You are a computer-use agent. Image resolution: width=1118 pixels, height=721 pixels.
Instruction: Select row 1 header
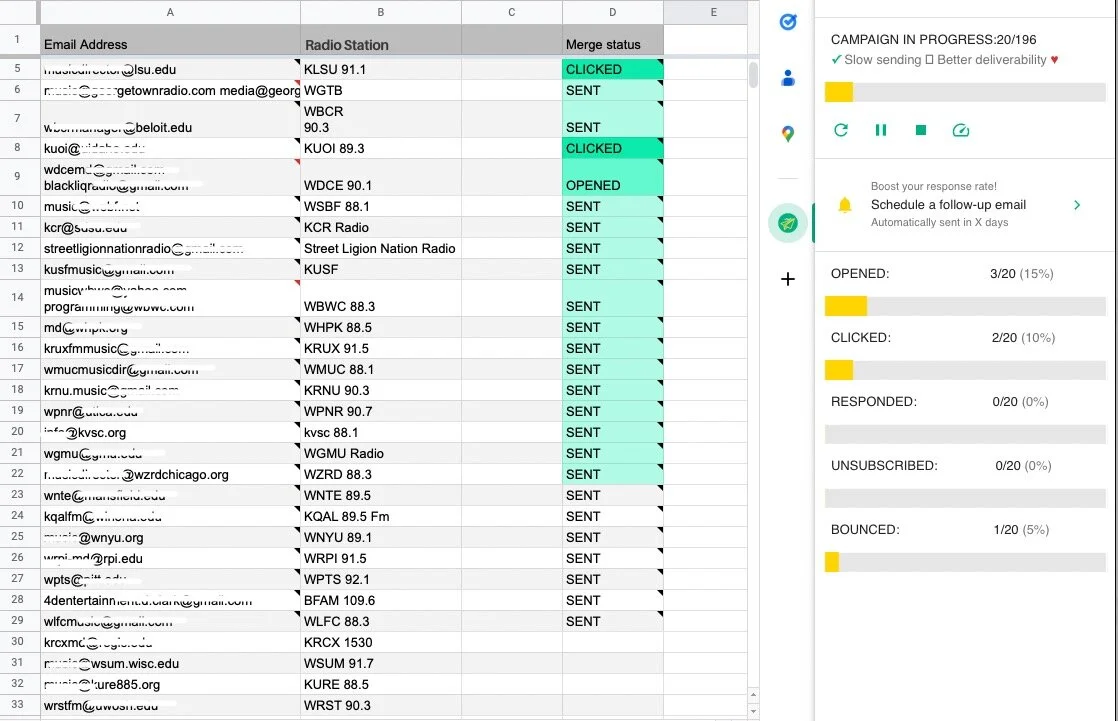click(x=19, y=40)
